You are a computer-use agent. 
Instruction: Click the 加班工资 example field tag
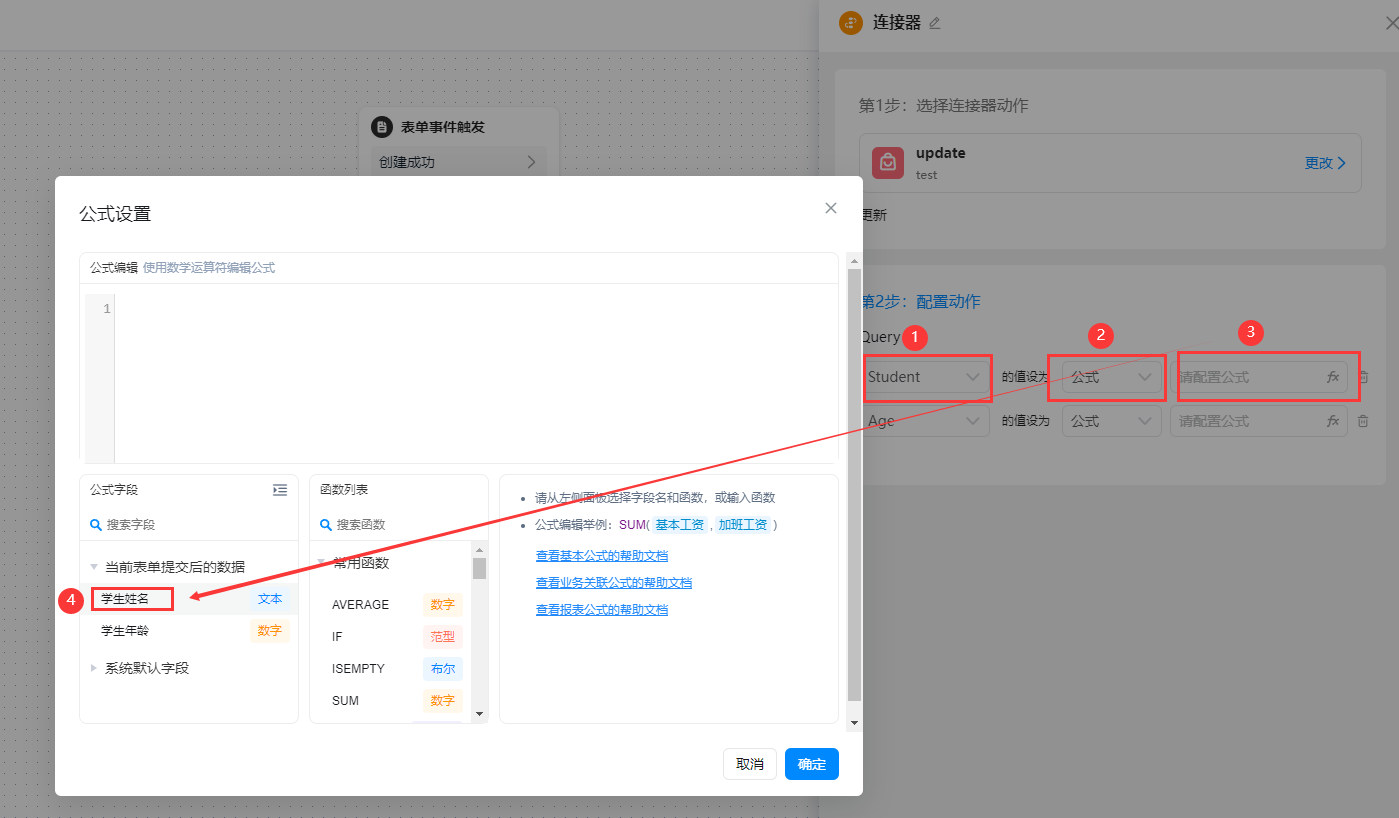743,525
